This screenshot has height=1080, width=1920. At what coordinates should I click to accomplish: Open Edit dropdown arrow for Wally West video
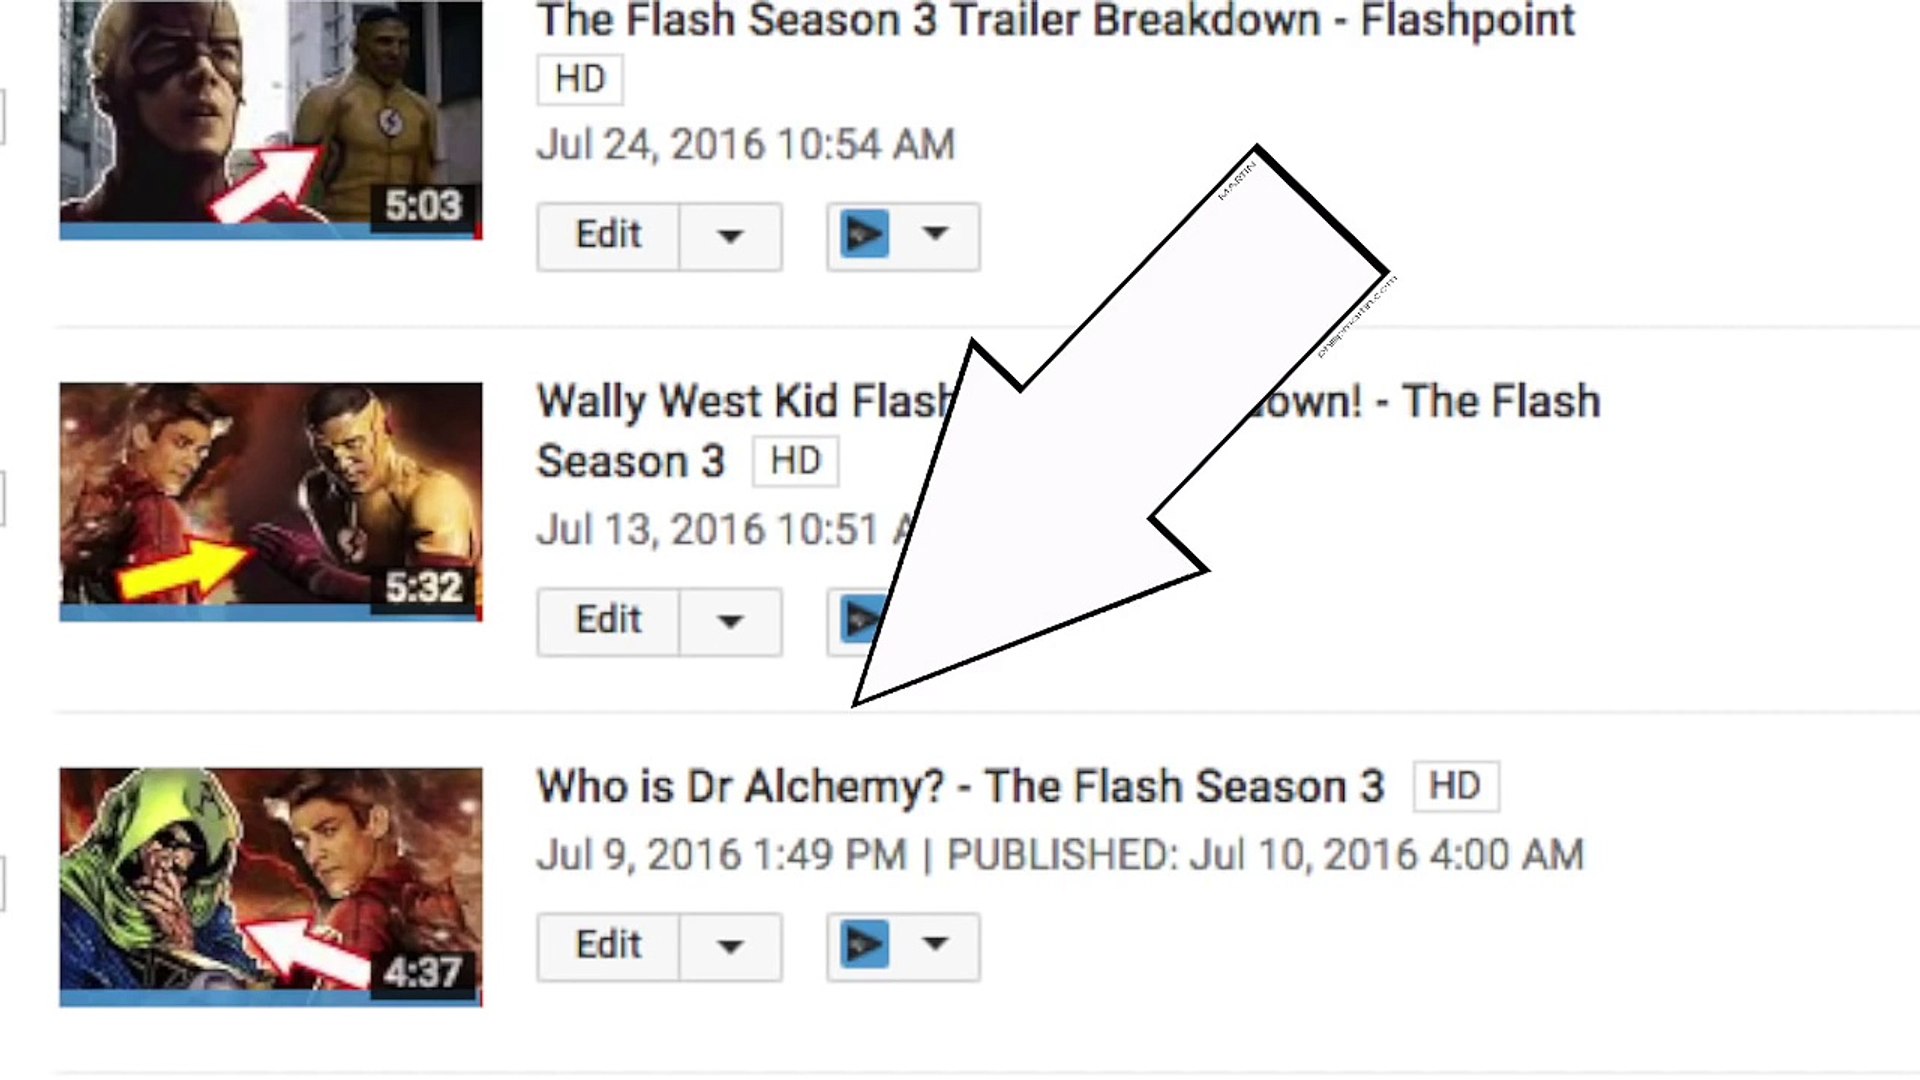coord(731,621)
